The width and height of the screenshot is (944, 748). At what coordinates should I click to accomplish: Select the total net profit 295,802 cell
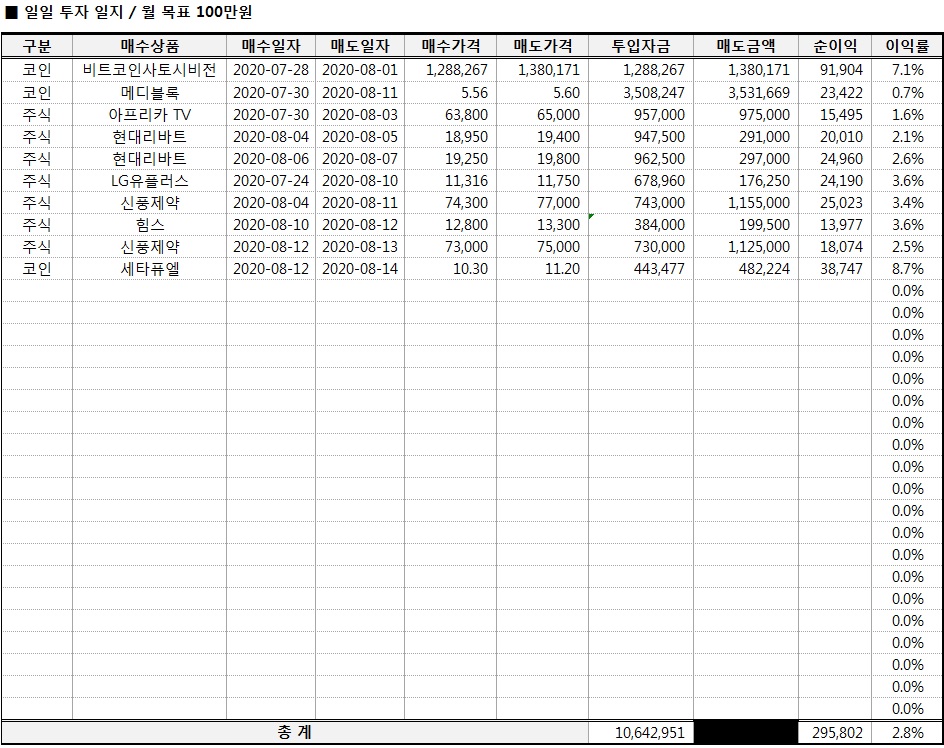(835, 732)
